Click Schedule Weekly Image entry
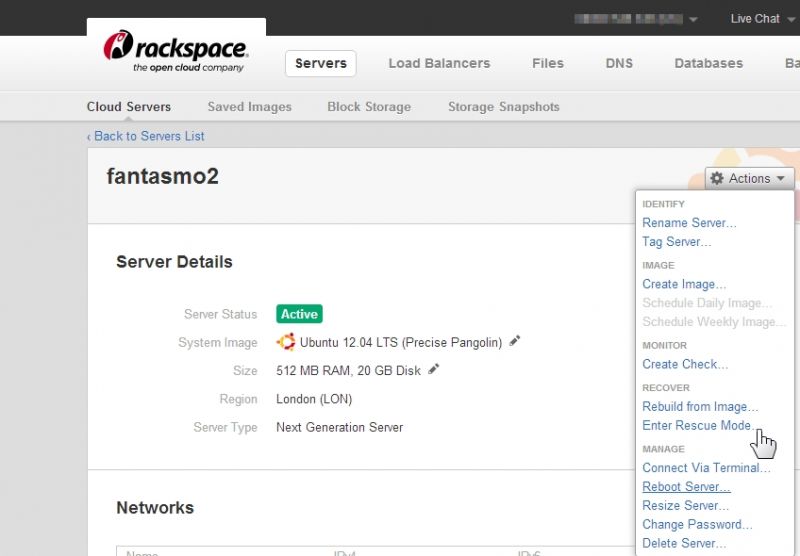Viewport: 800px width, 556px height. [x=713, y=322]
